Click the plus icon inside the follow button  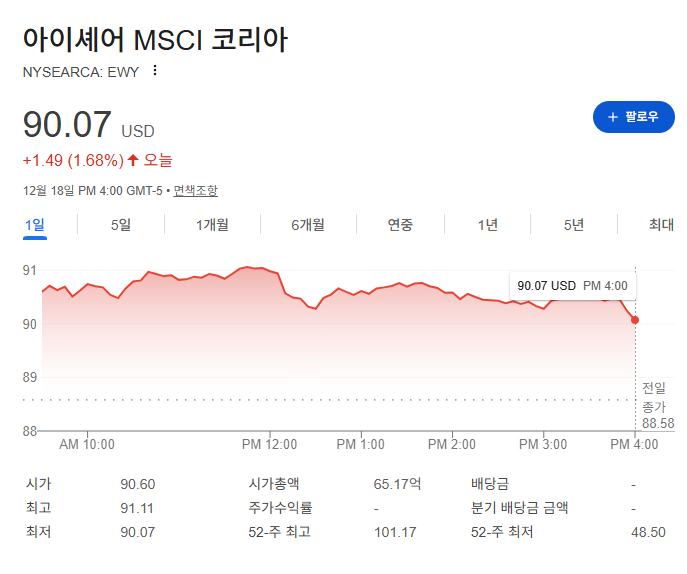point(613,117)
